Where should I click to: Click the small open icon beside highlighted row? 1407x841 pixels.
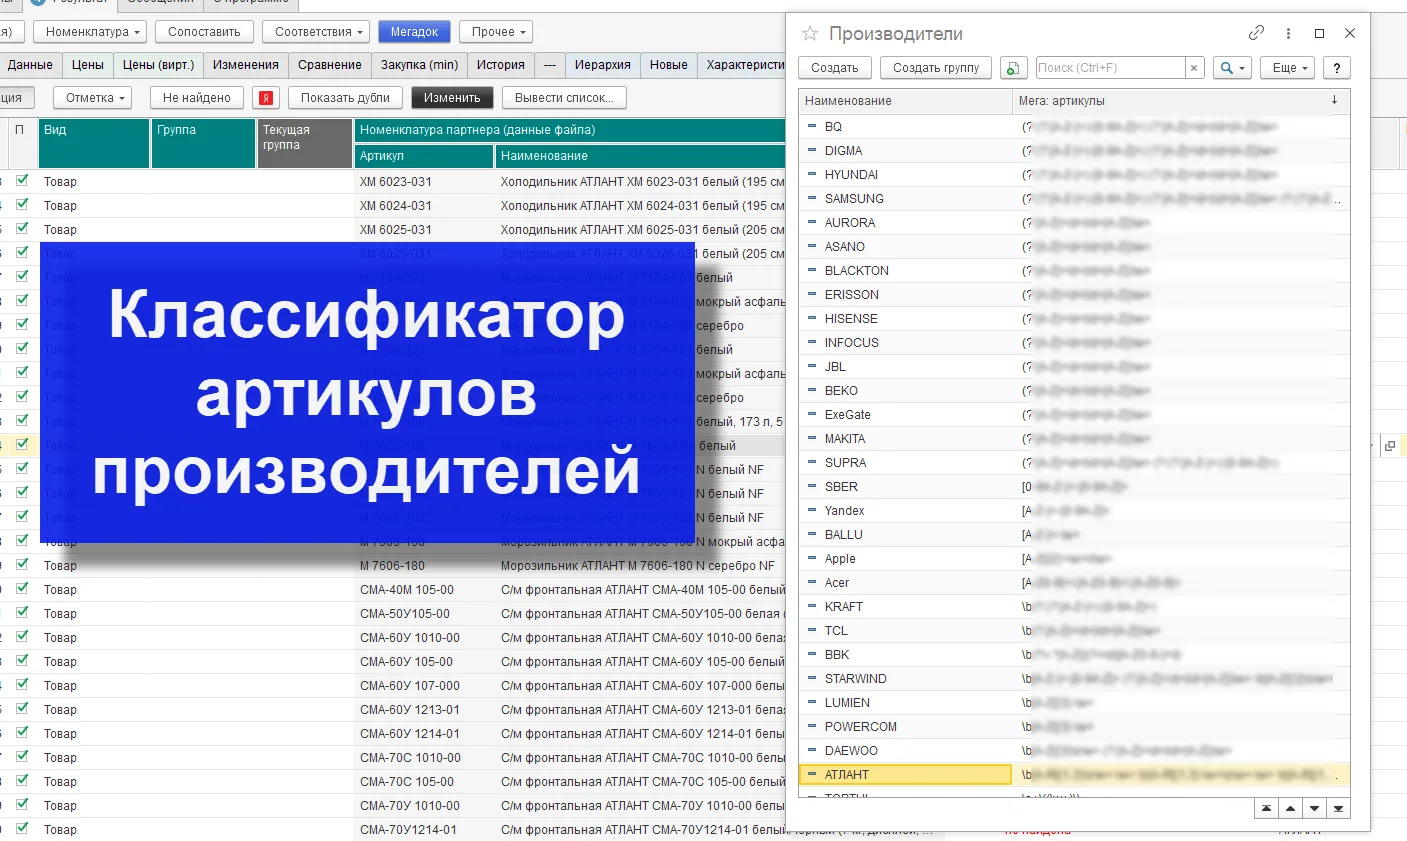click(1390, 446)
